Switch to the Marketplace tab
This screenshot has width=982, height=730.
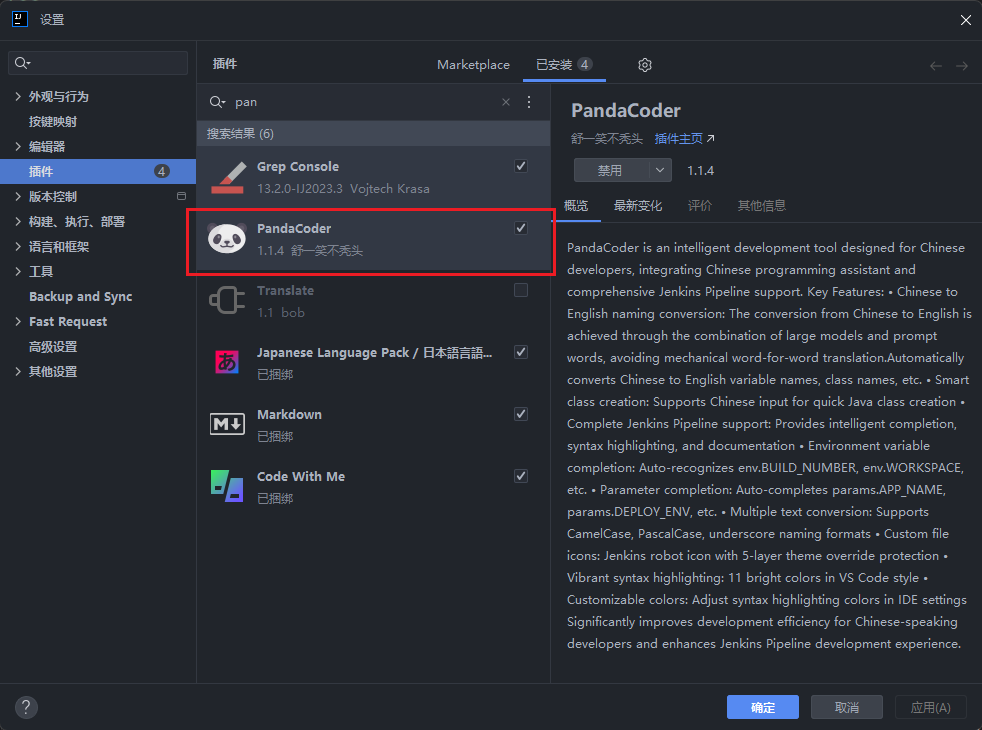(473, 64)
